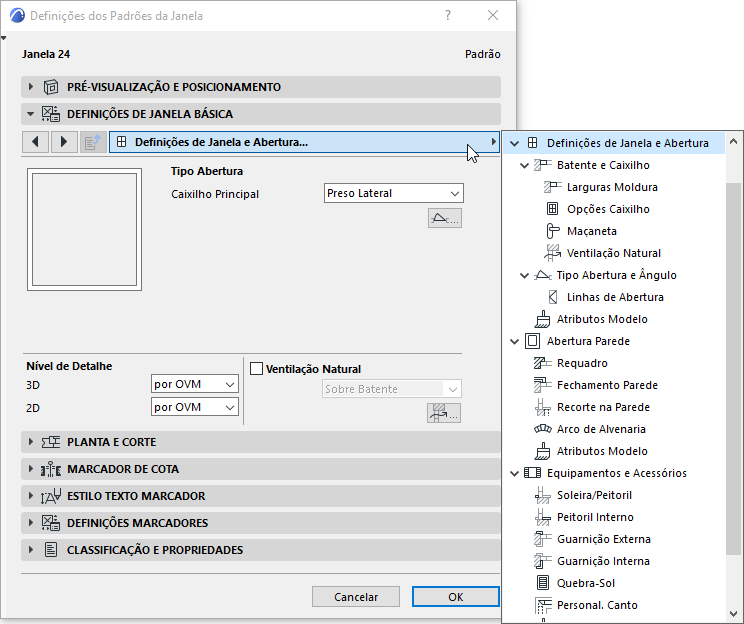Close the Definições dos Padrões da Janela dialog
This screenshot has width=744, height=624.
493,16
